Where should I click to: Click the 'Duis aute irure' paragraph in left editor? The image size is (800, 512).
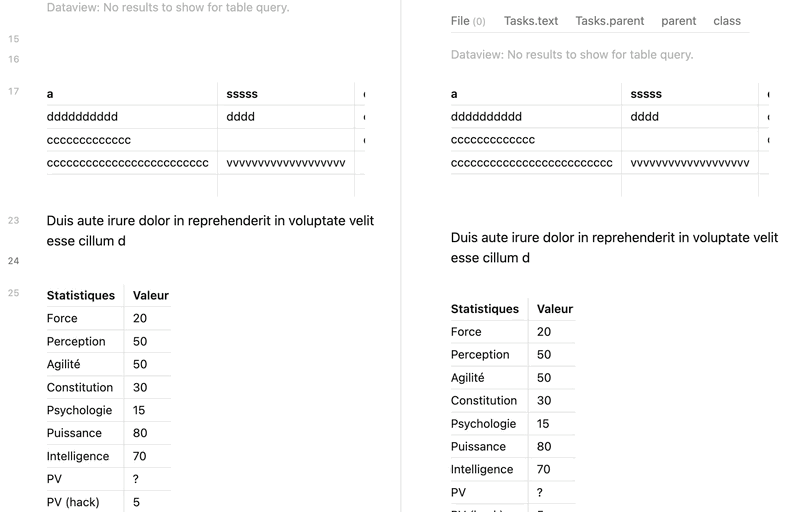[210, 231]
